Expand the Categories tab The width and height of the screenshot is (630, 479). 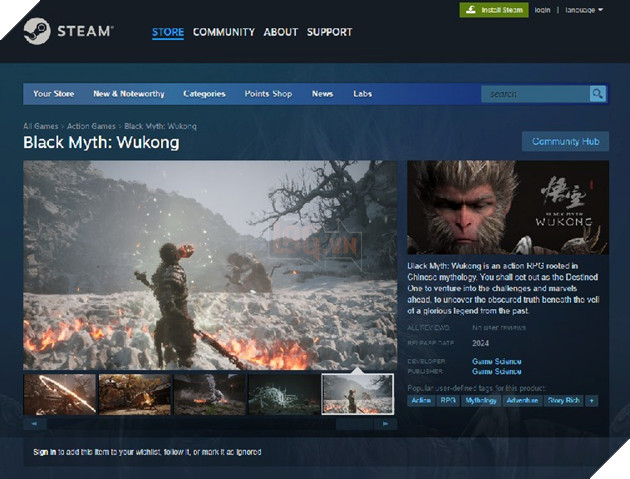tap(204, 94)
